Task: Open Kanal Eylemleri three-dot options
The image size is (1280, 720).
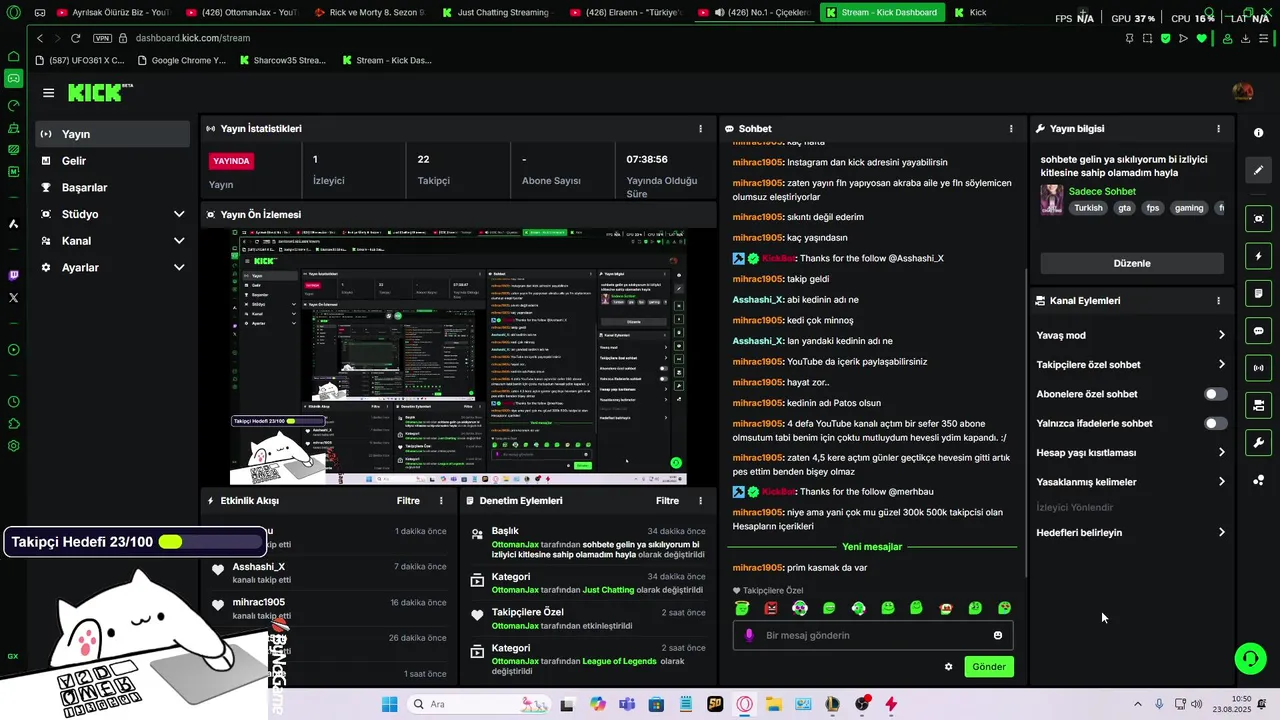Action: [1218, 300]
